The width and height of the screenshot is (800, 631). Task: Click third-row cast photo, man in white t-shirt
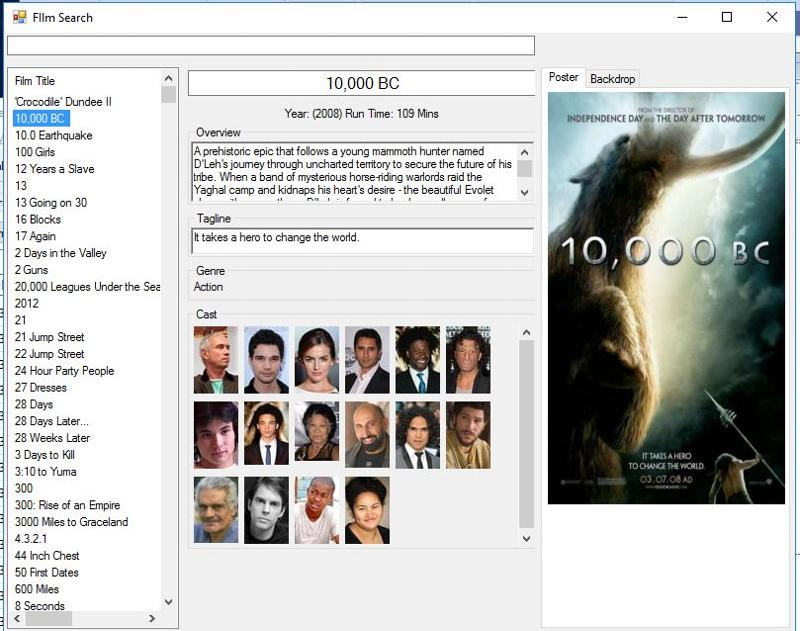point(317,510)
